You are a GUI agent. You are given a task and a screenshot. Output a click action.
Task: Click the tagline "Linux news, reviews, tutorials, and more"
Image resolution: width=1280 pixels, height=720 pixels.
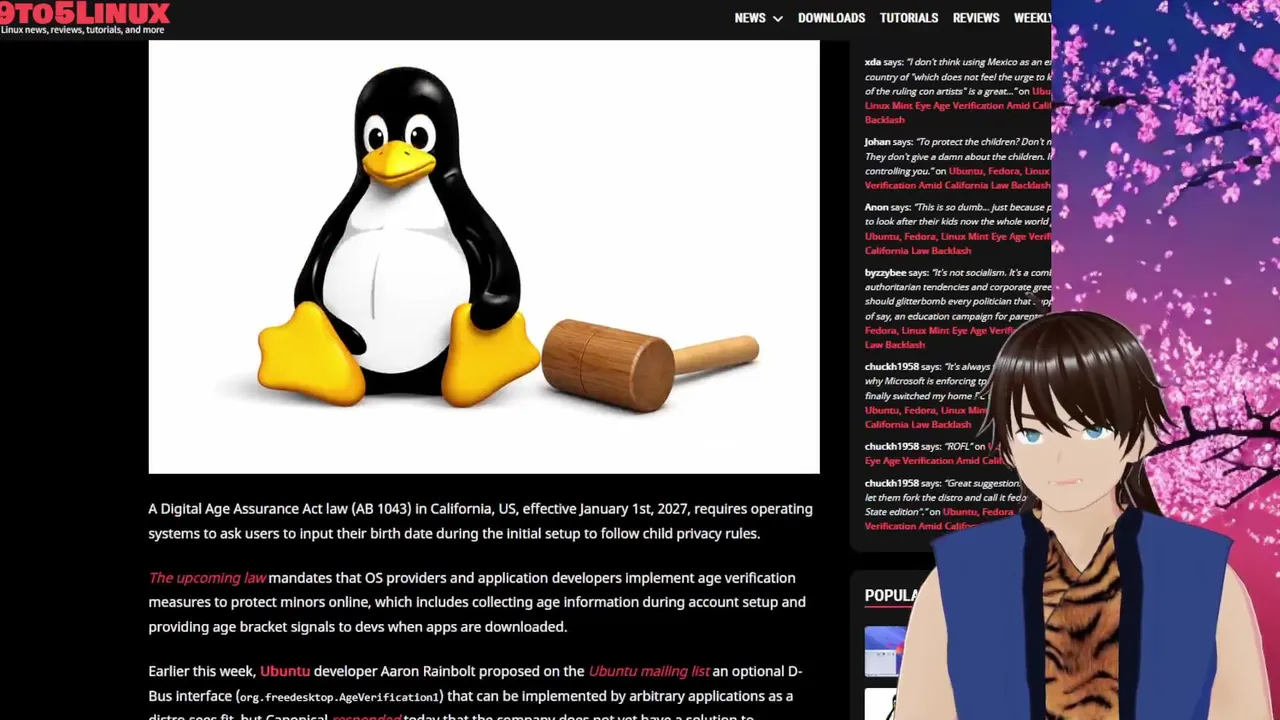coord(82,30)
